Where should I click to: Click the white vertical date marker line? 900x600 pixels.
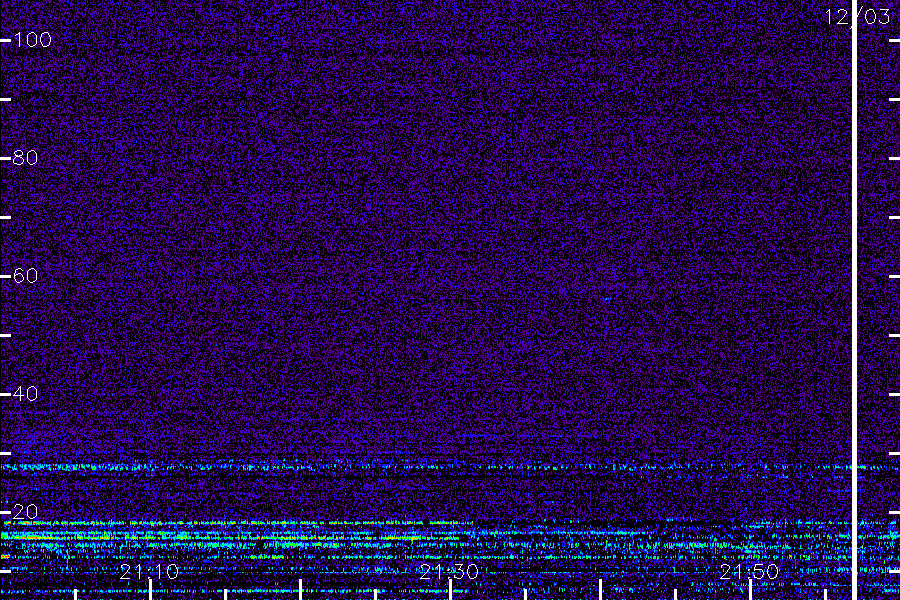coord(854,300)
